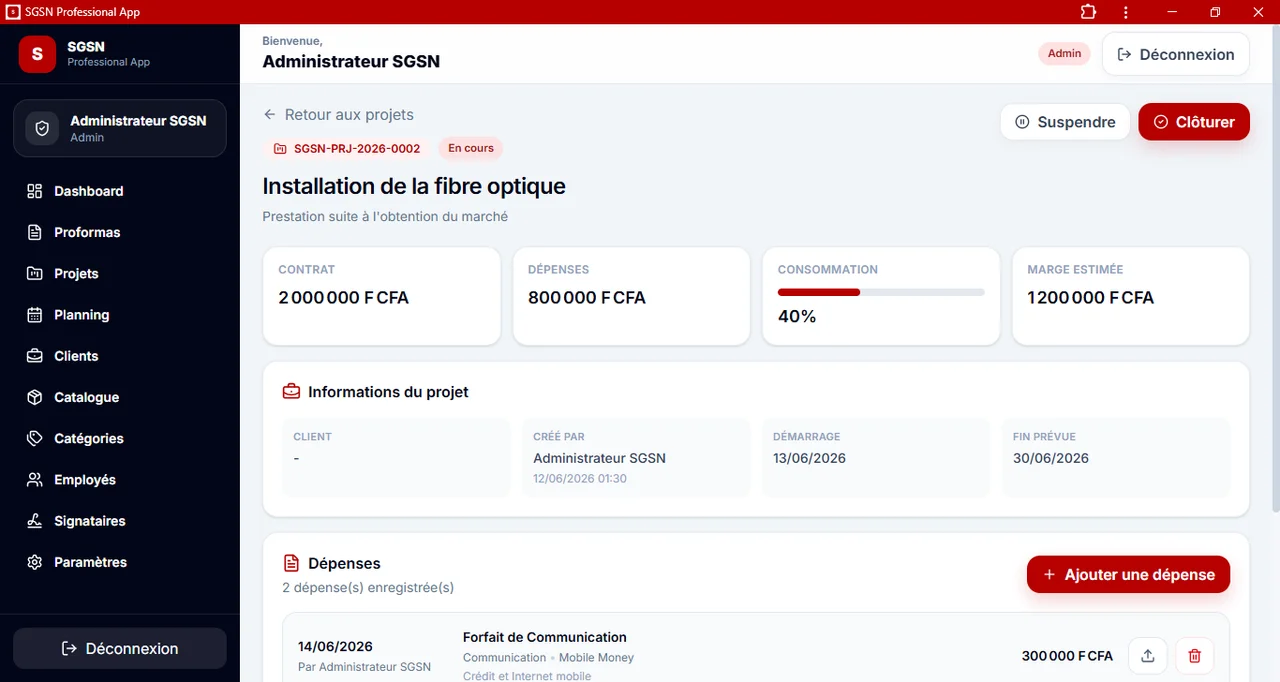Click the Fin prévue date 30/06/2026
This screenshot has width=1280, height=682.
tap(1051, 458)
